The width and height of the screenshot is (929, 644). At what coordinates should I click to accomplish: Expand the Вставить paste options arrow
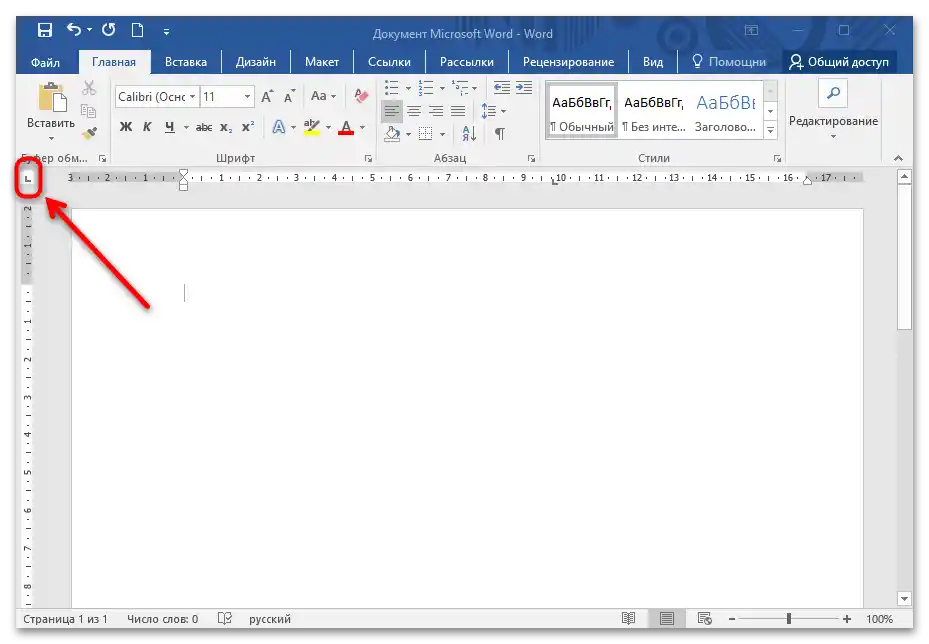pyautogui.click(x=52, y=139)
